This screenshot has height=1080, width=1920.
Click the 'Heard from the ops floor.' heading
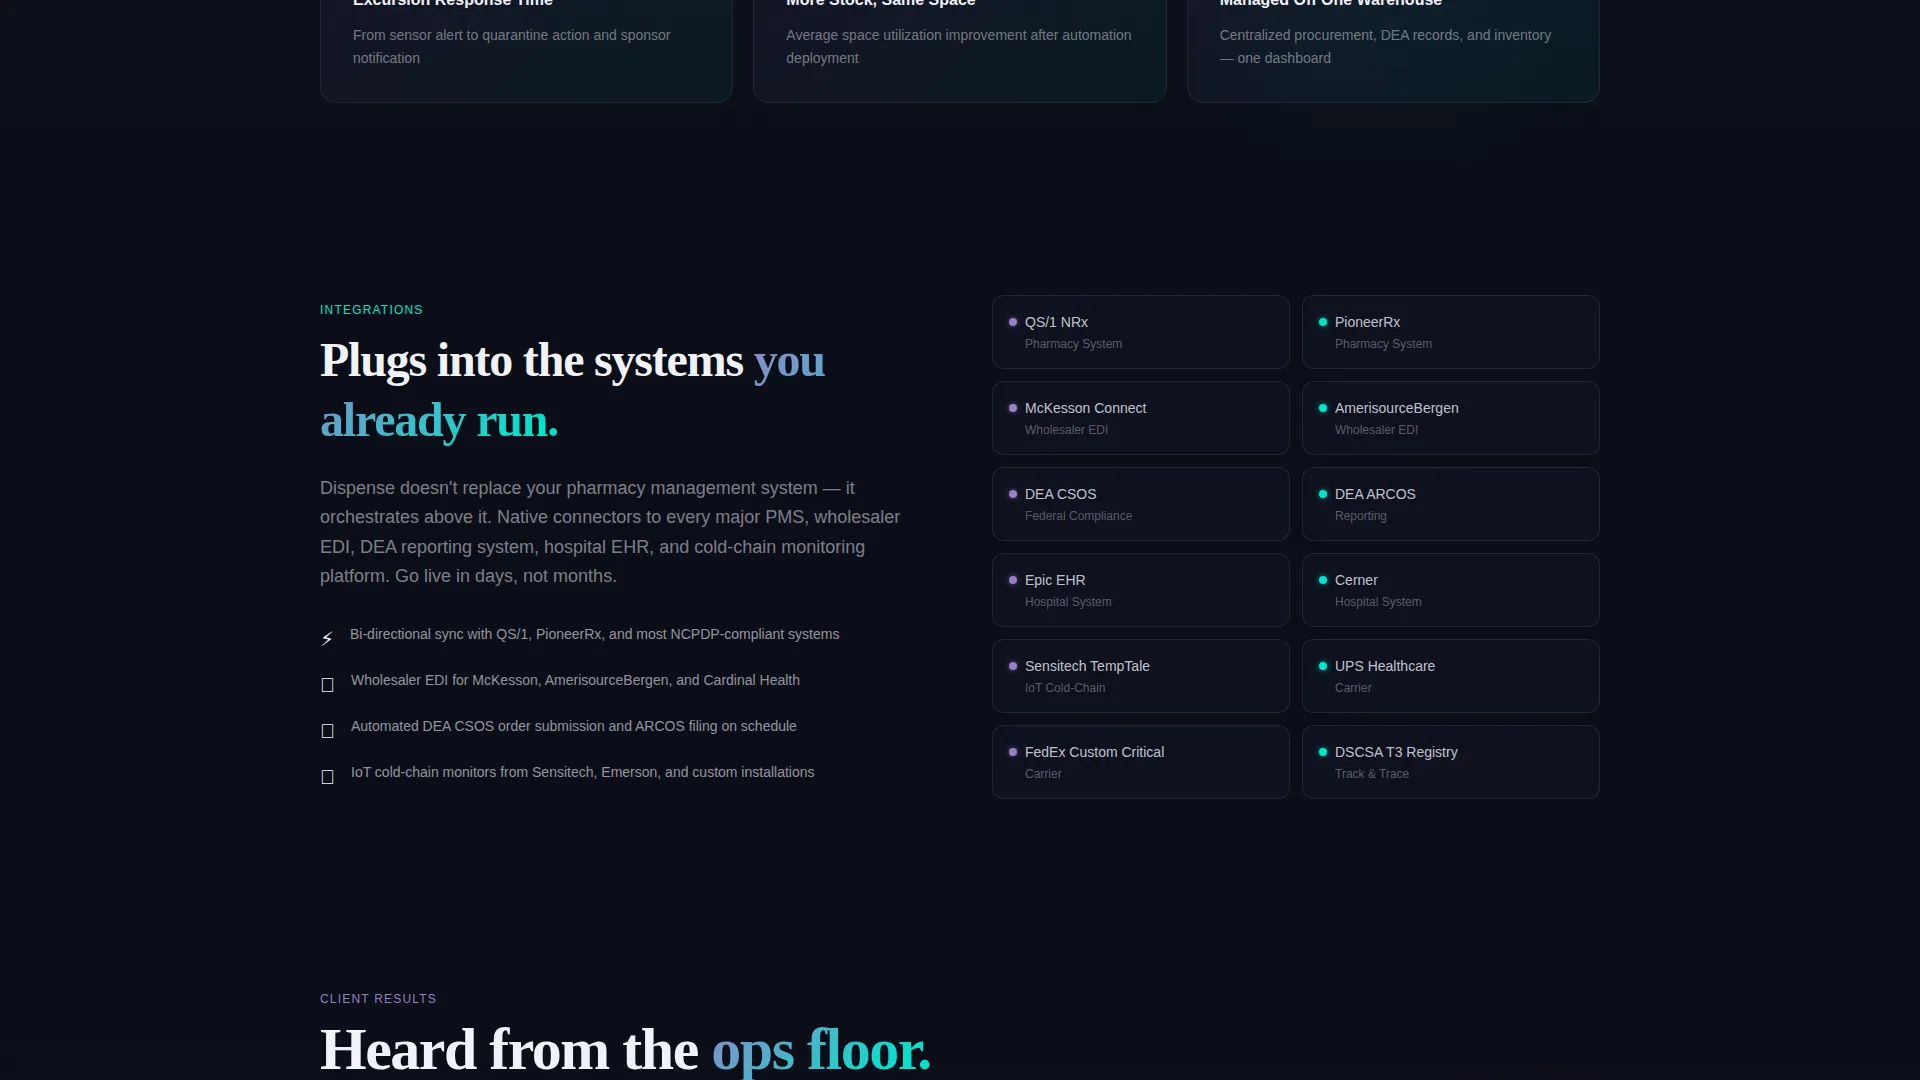[625, 1050]
